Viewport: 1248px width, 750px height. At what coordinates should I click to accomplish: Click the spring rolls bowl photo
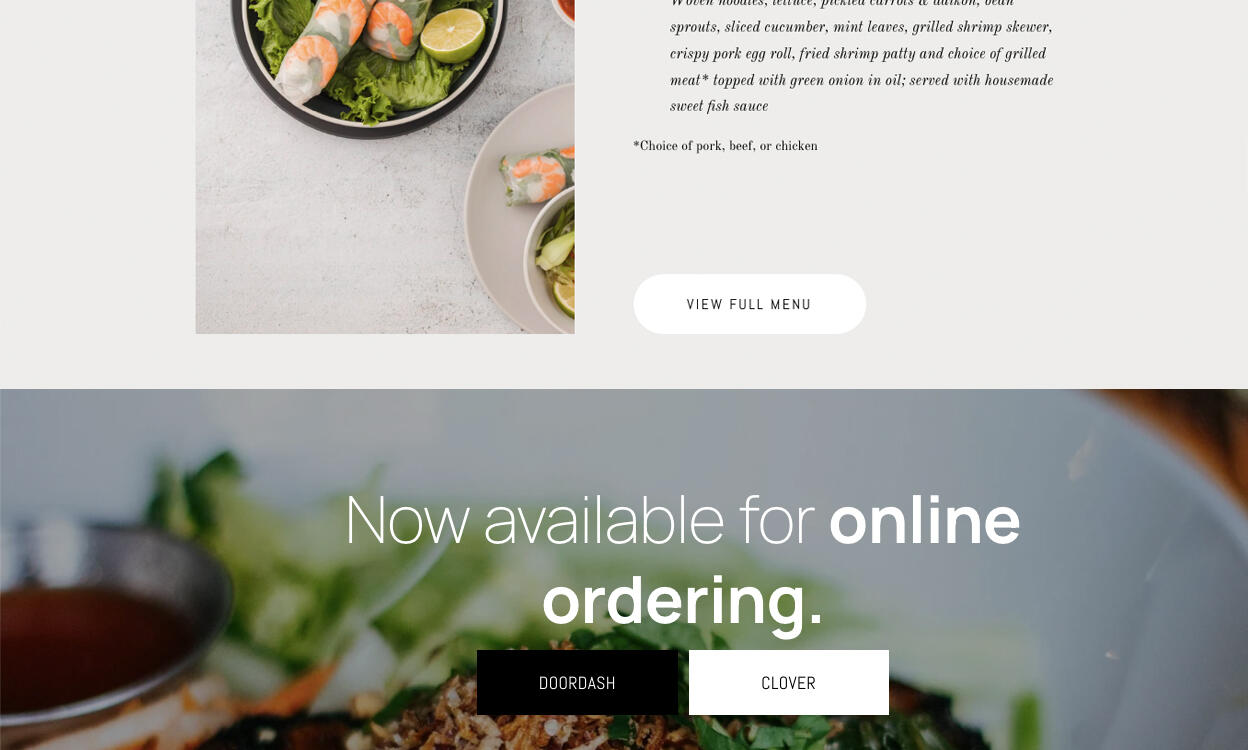[385, 166]
